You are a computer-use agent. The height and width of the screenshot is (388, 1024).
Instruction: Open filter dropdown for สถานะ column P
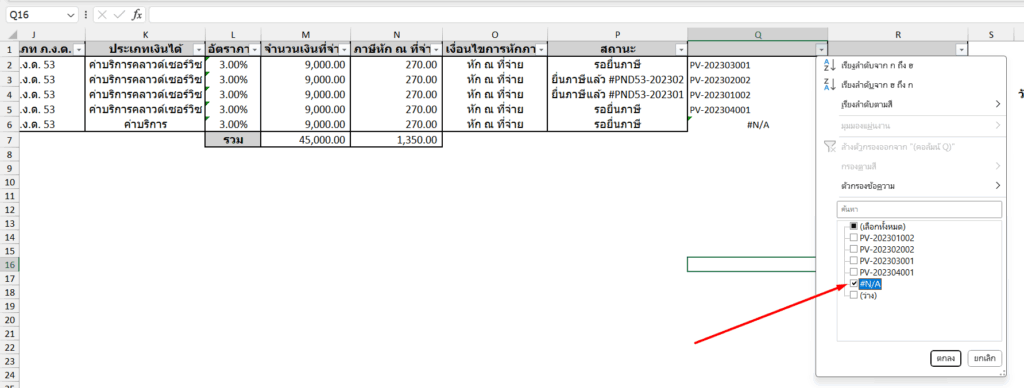(681, 50)
